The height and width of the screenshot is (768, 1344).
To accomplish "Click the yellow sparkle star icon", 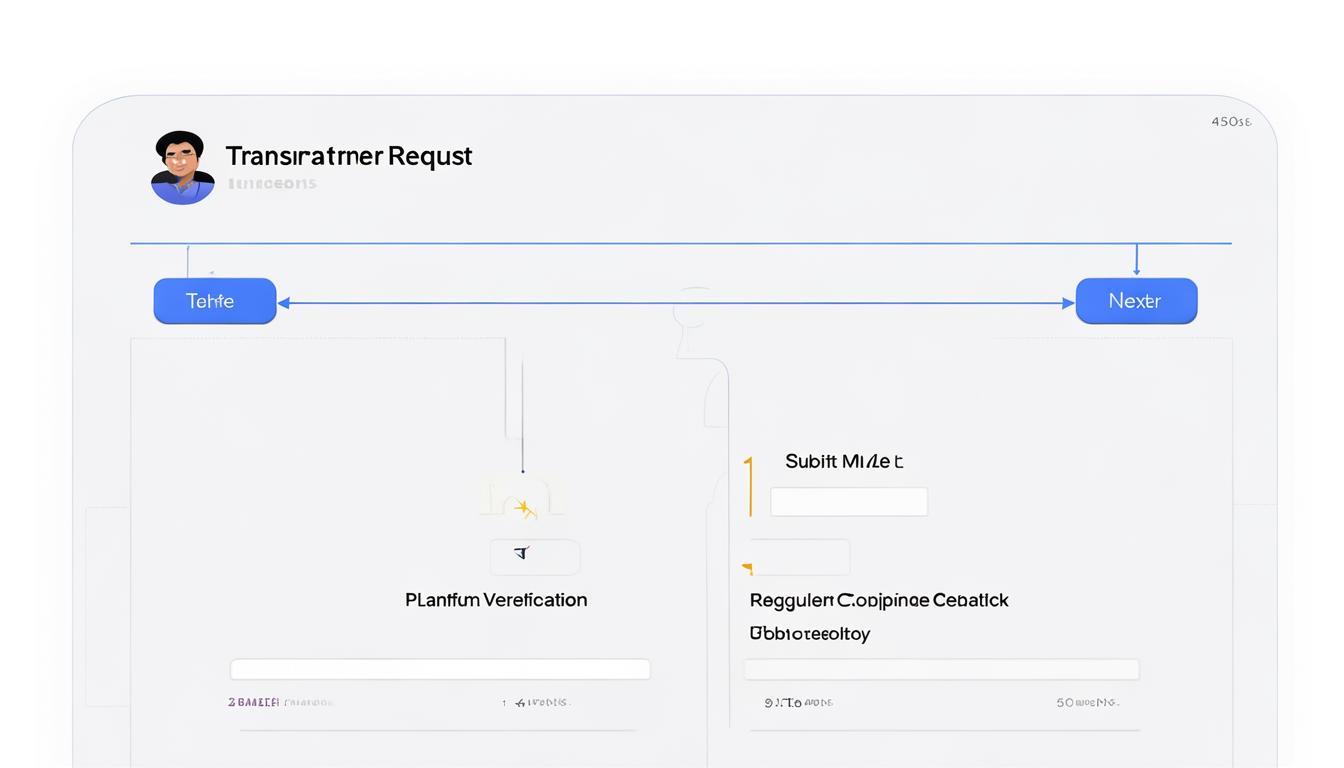I will (x=524, y=510).
